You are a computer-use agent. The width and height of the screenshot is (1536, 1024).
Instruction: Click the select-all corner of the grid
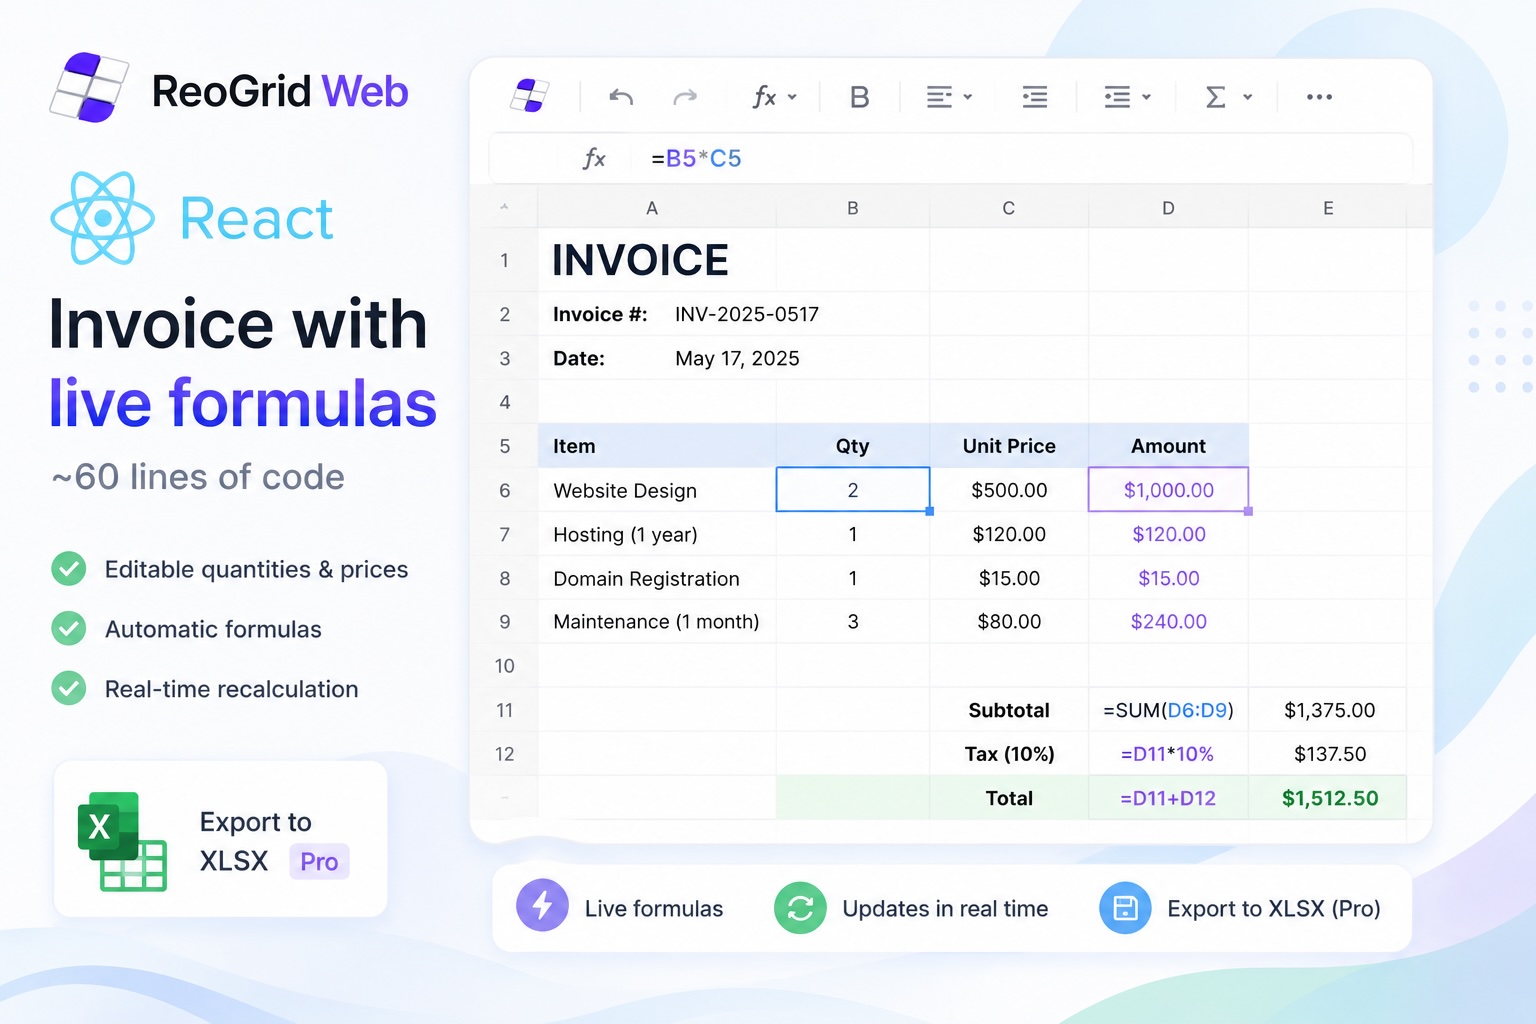click(x=504, y=207)
